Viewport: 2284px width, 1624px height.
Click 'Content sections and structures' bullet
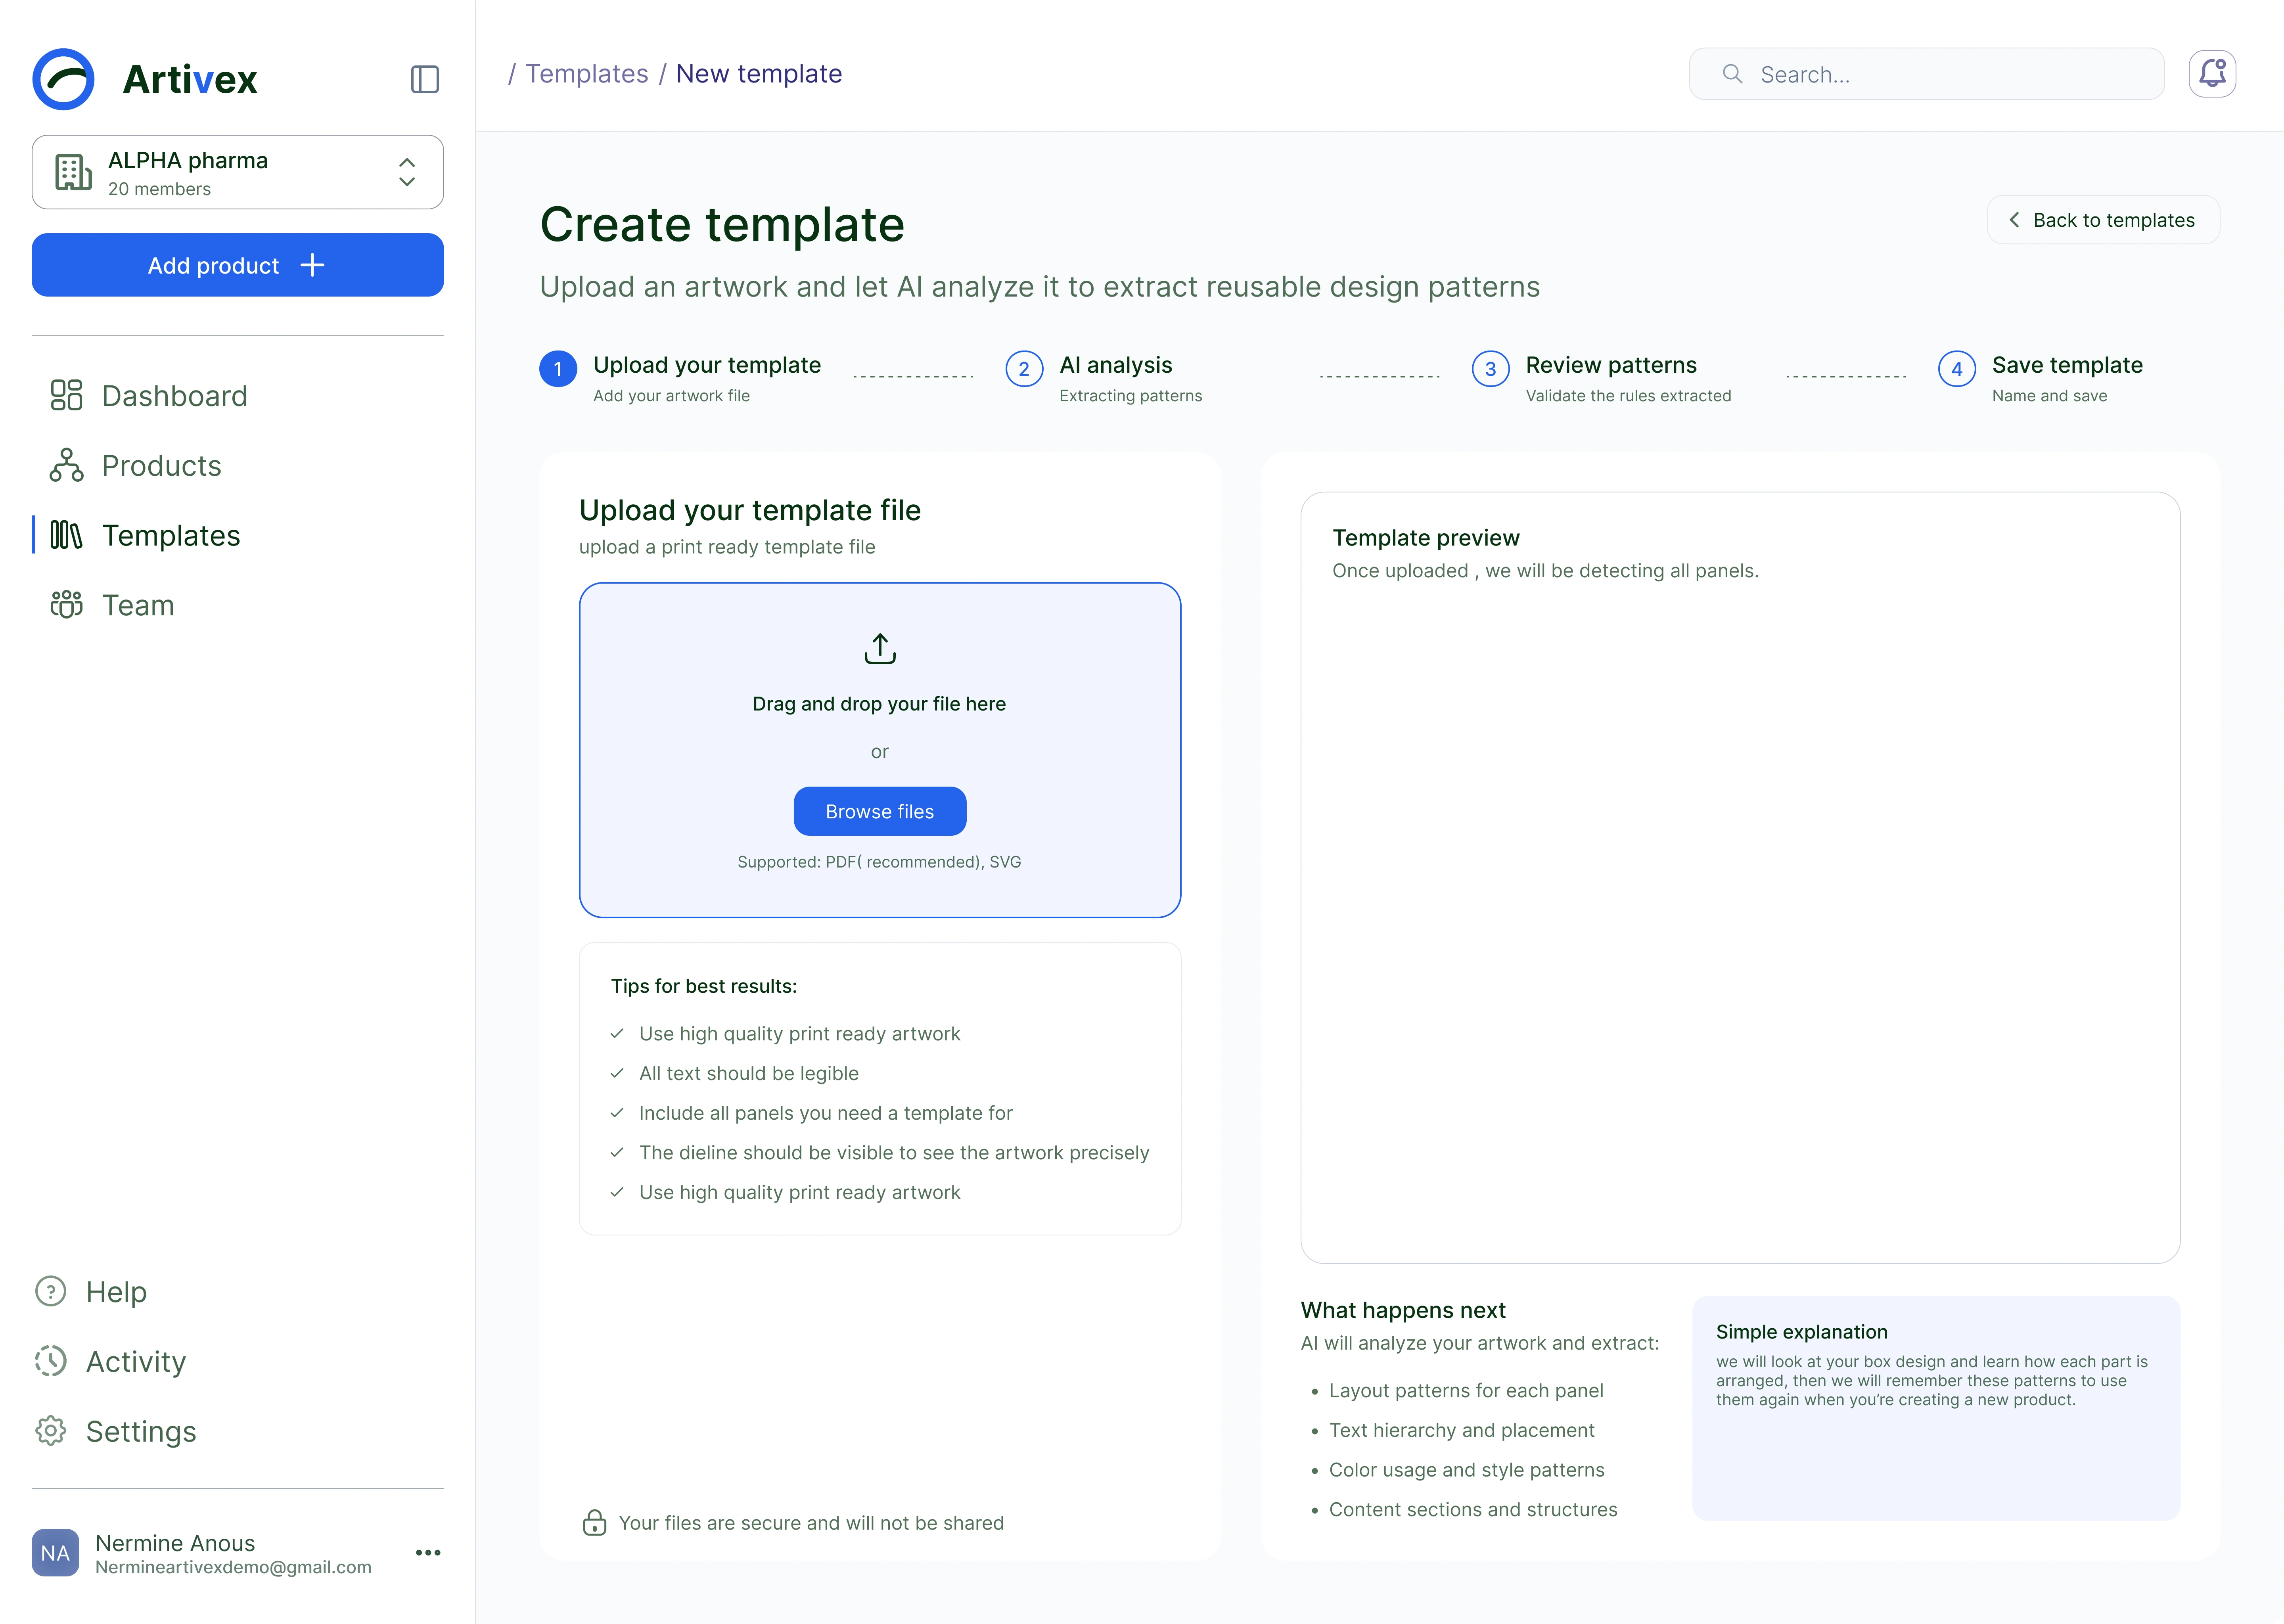1473,1510
